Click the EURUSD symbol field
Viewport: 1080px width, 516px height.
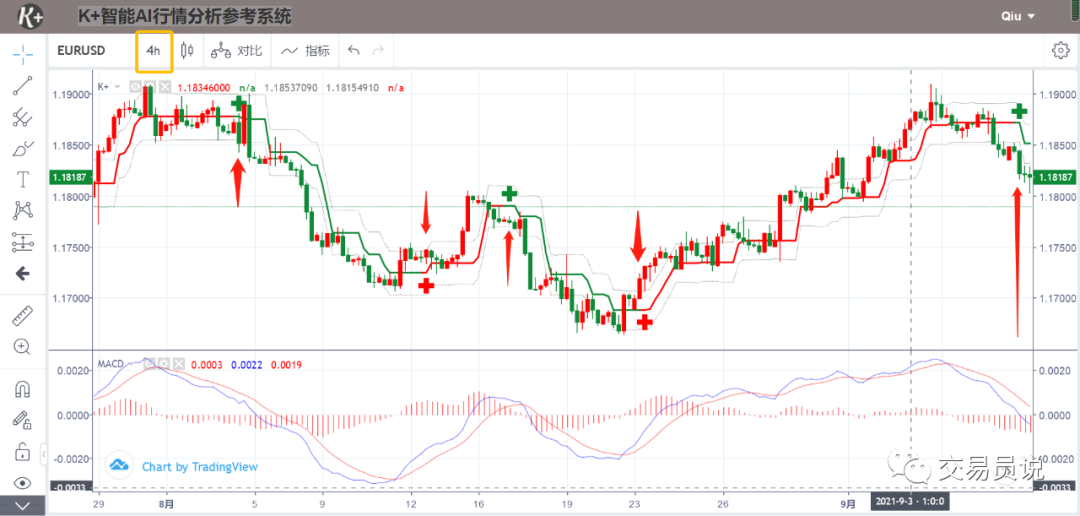tap(81, 50)
